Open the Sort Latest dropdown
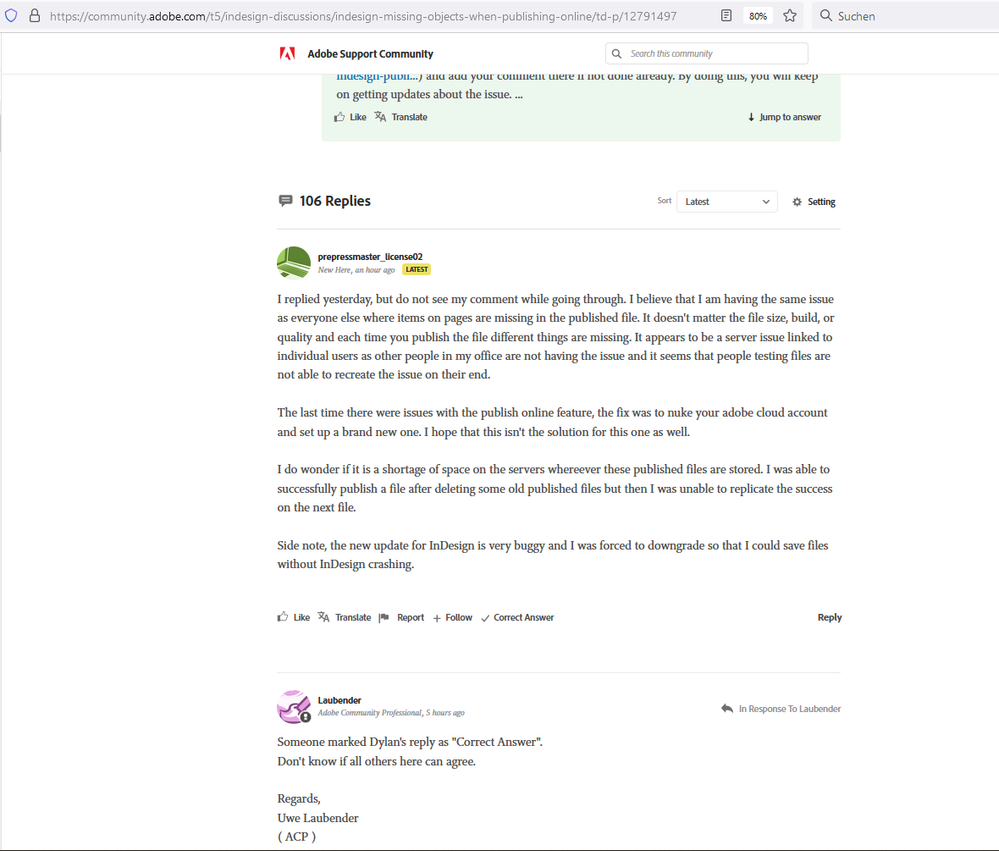Screen dimensions: 999x851 pos(727,202)
